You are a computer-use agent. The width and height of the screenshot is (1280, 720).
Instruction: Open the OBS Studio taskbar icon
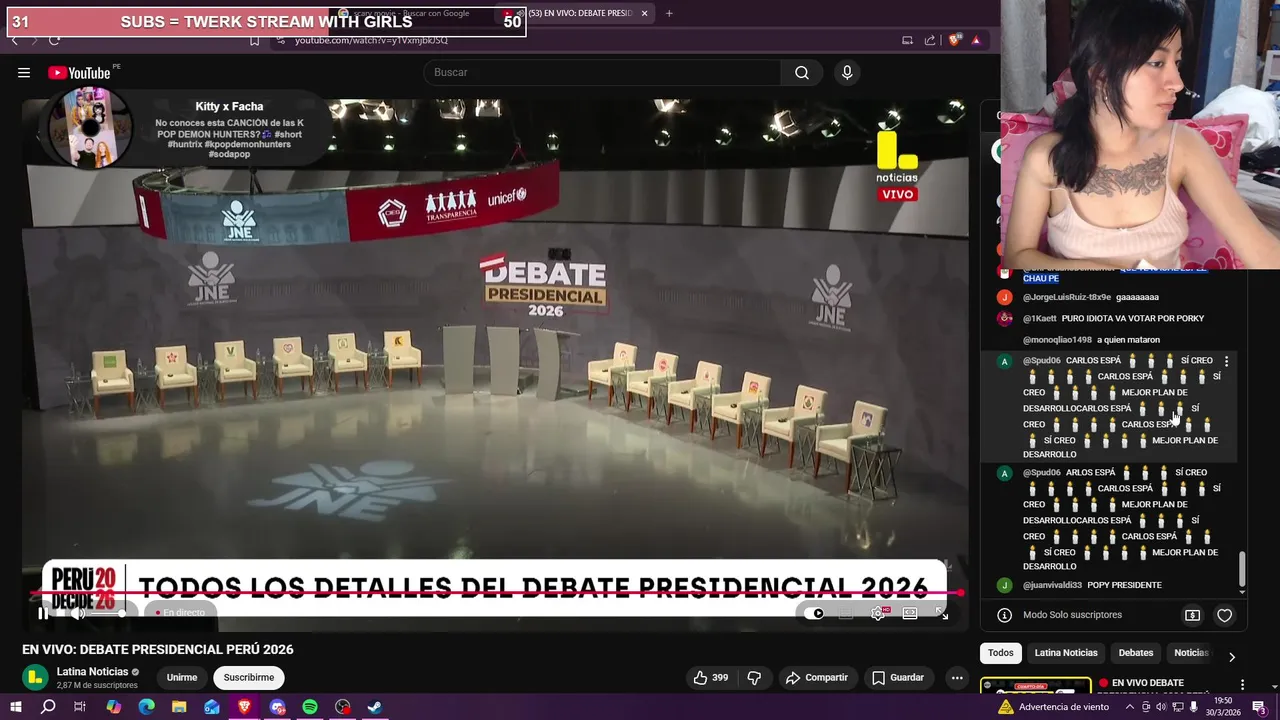[x=343, y=707]
